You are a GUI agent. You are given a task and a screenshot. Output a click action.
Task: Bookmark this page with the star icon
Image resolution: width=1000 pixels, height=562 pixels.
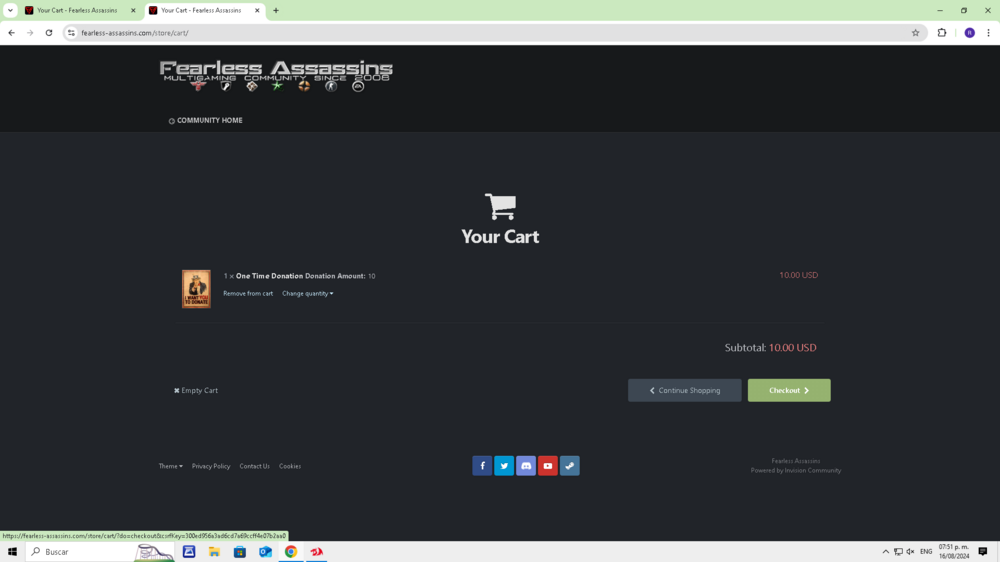coord(915,33)
